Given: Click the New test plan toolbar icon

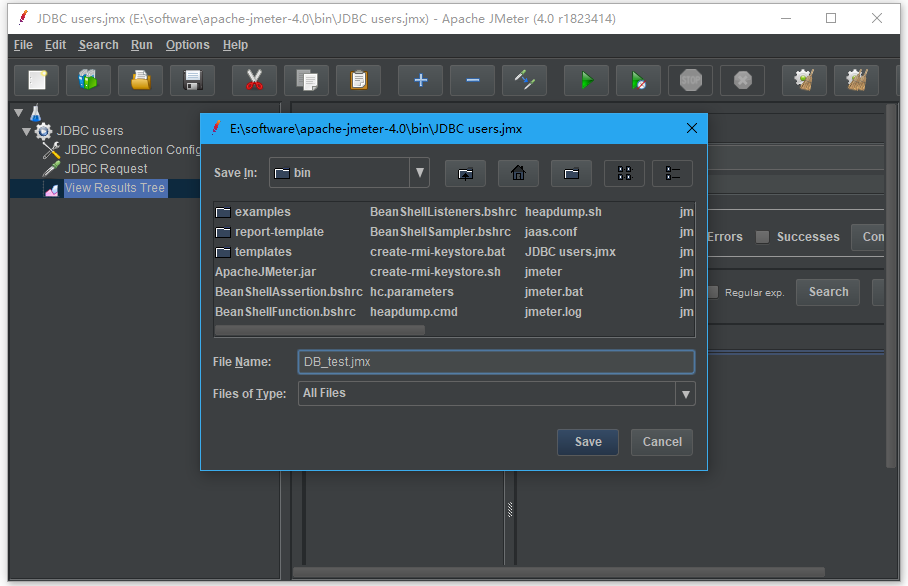Looking at the screenshot, I should (x=37, y=80).
